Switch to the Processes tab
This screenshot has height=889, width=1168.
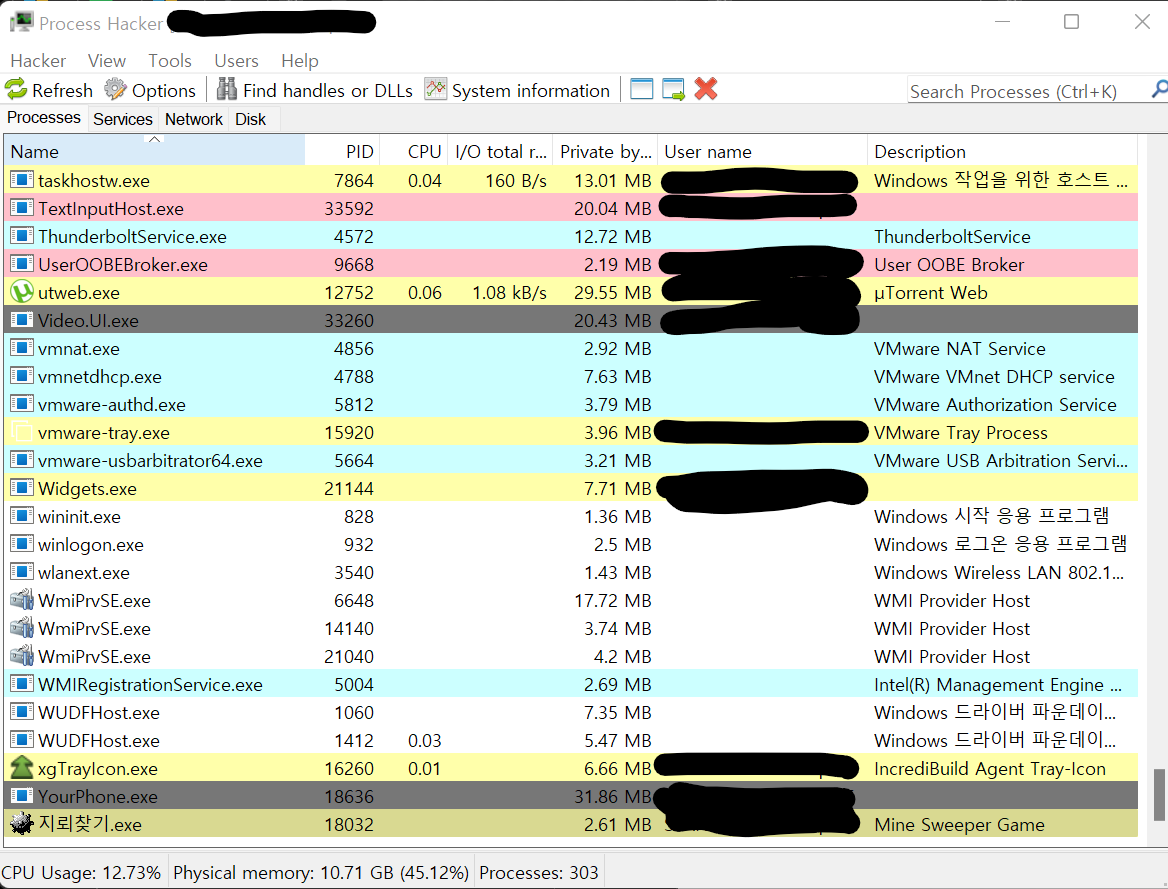pyautogui.click(x=44, y=118)
